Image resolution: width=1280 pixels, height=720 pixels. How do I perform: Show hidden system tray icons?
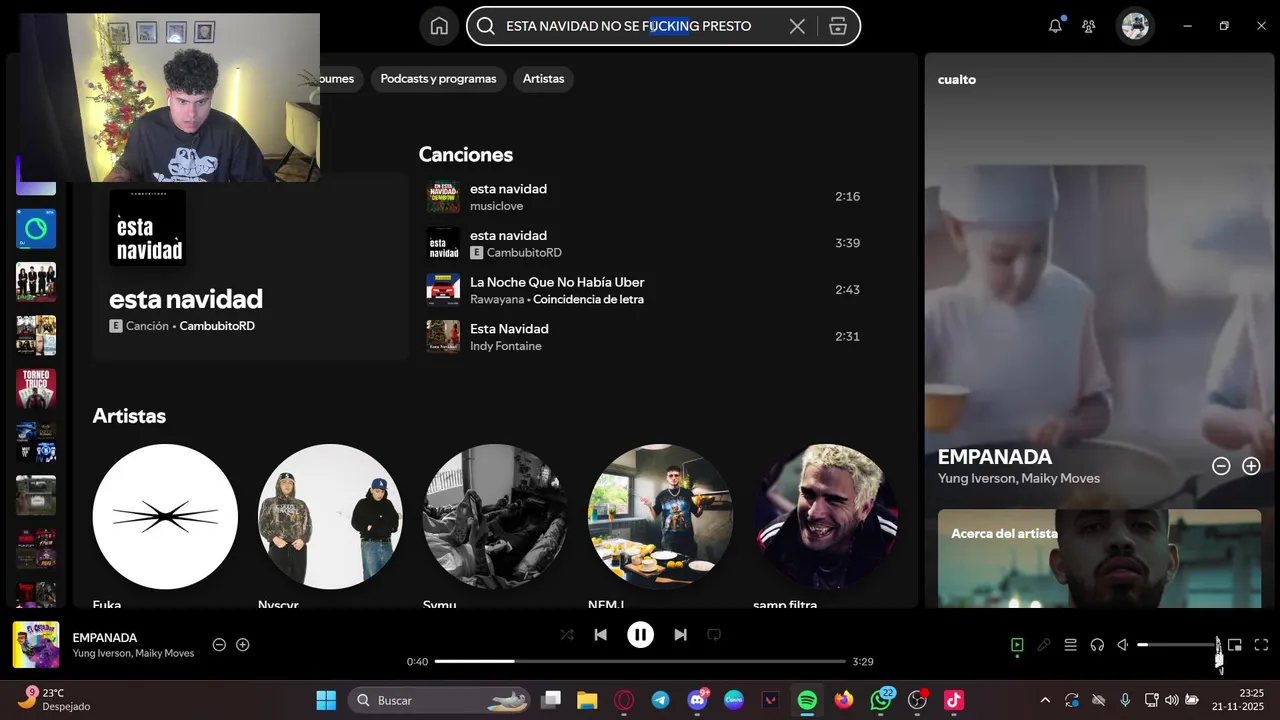tap(1045, 700)
